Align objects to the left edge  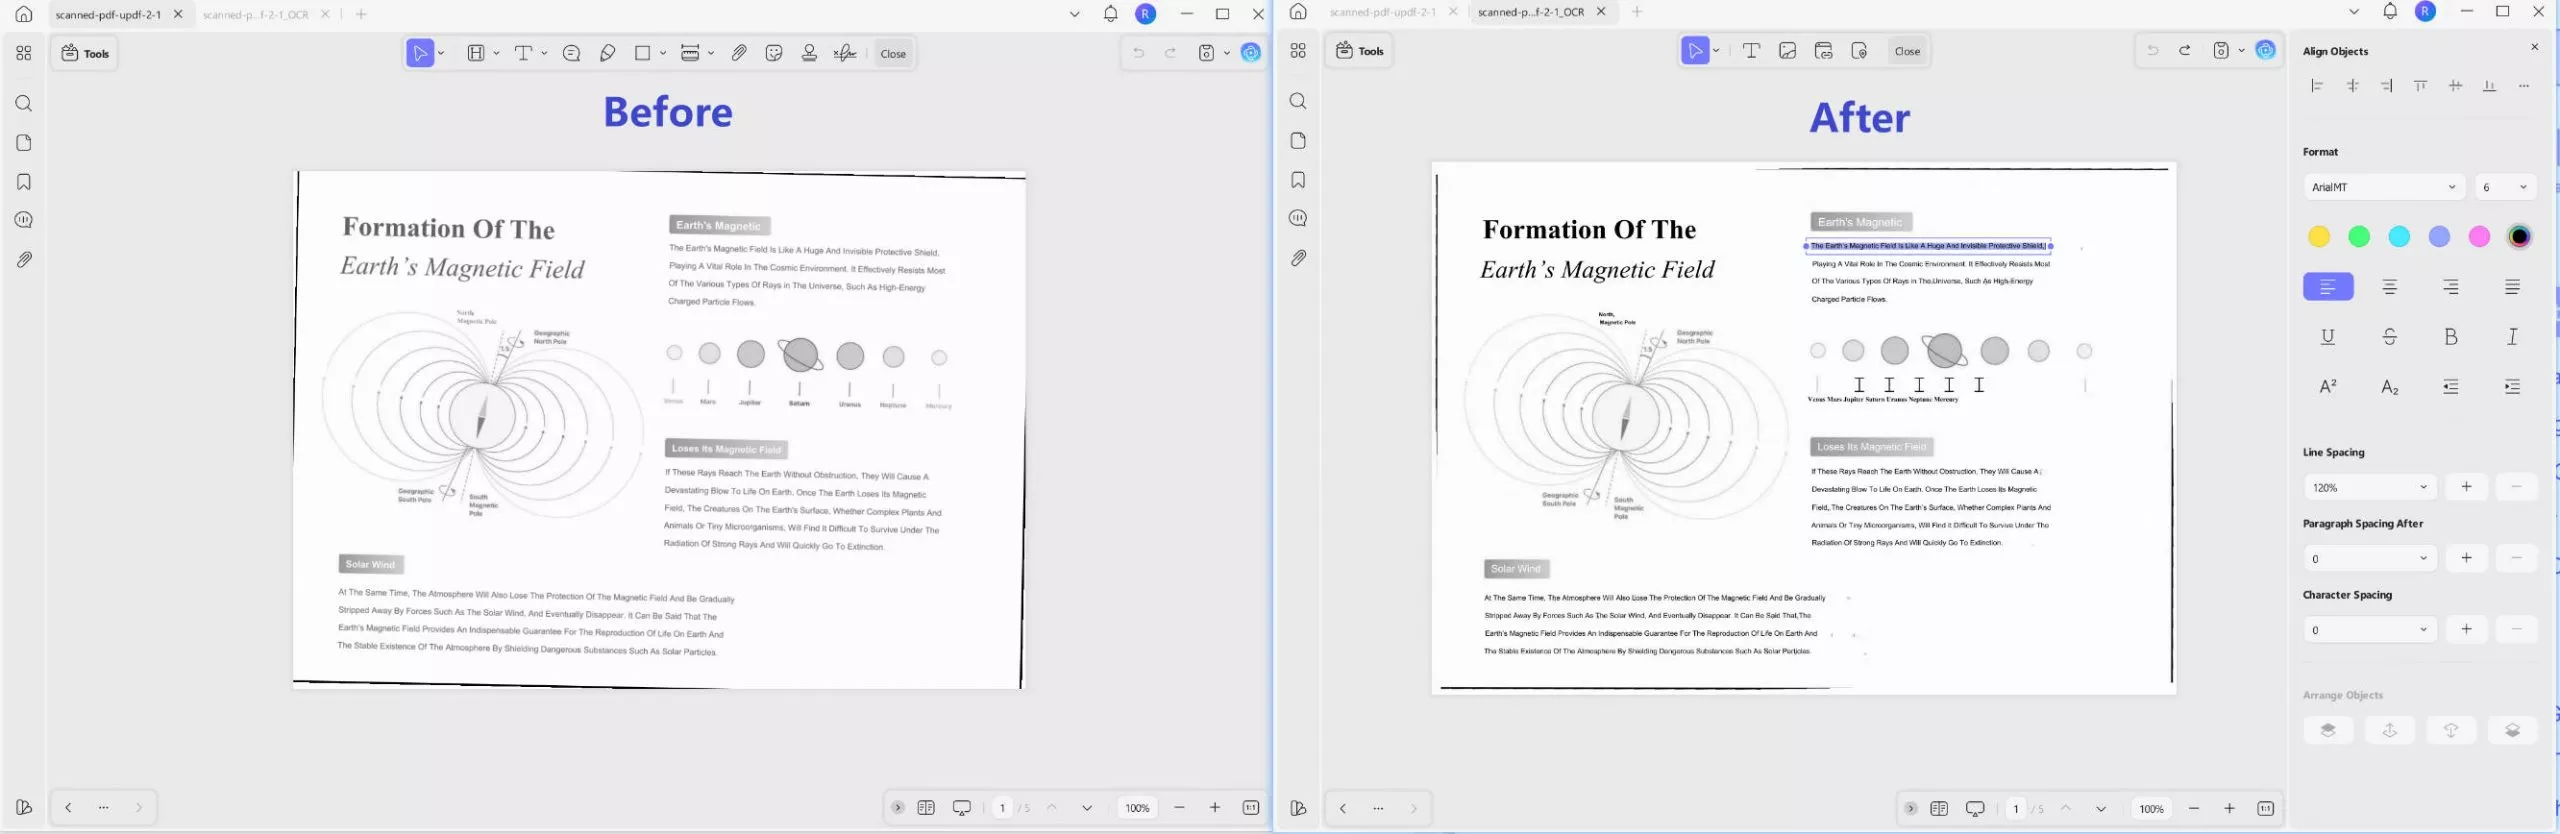[2317, 86]
